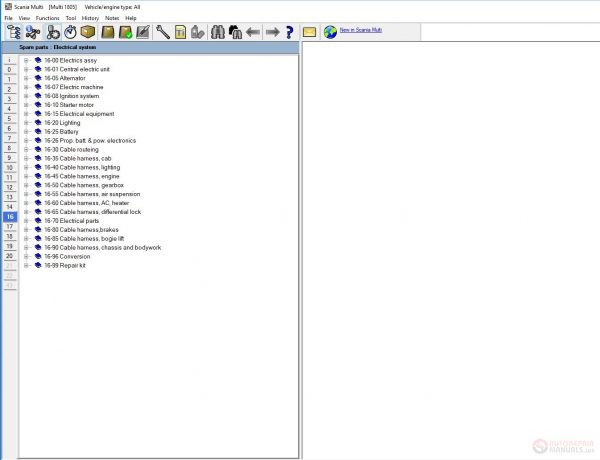Click the info network diagram icon
This screenshot has height=460, width=600.
33,32
